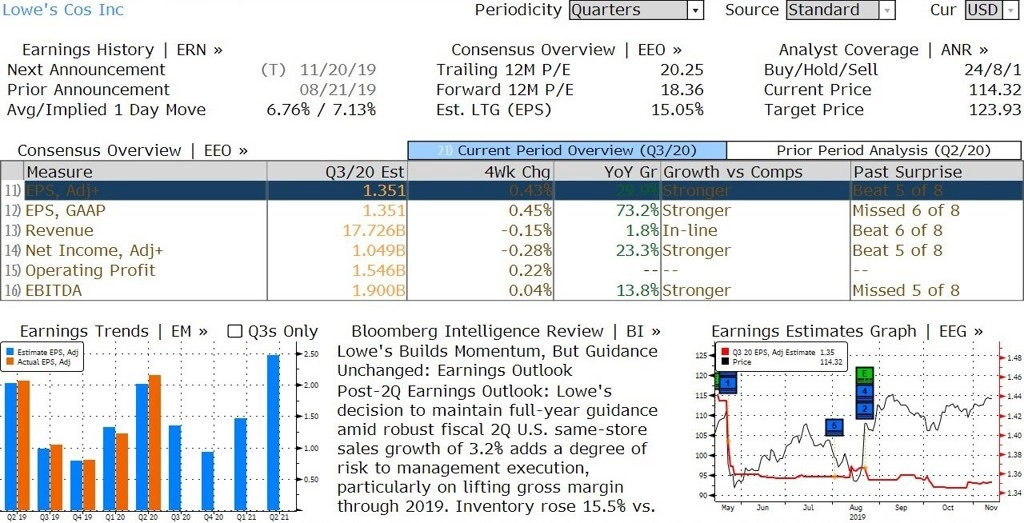
Task: Open Earnings History ERN link
Action: (122, 50)
